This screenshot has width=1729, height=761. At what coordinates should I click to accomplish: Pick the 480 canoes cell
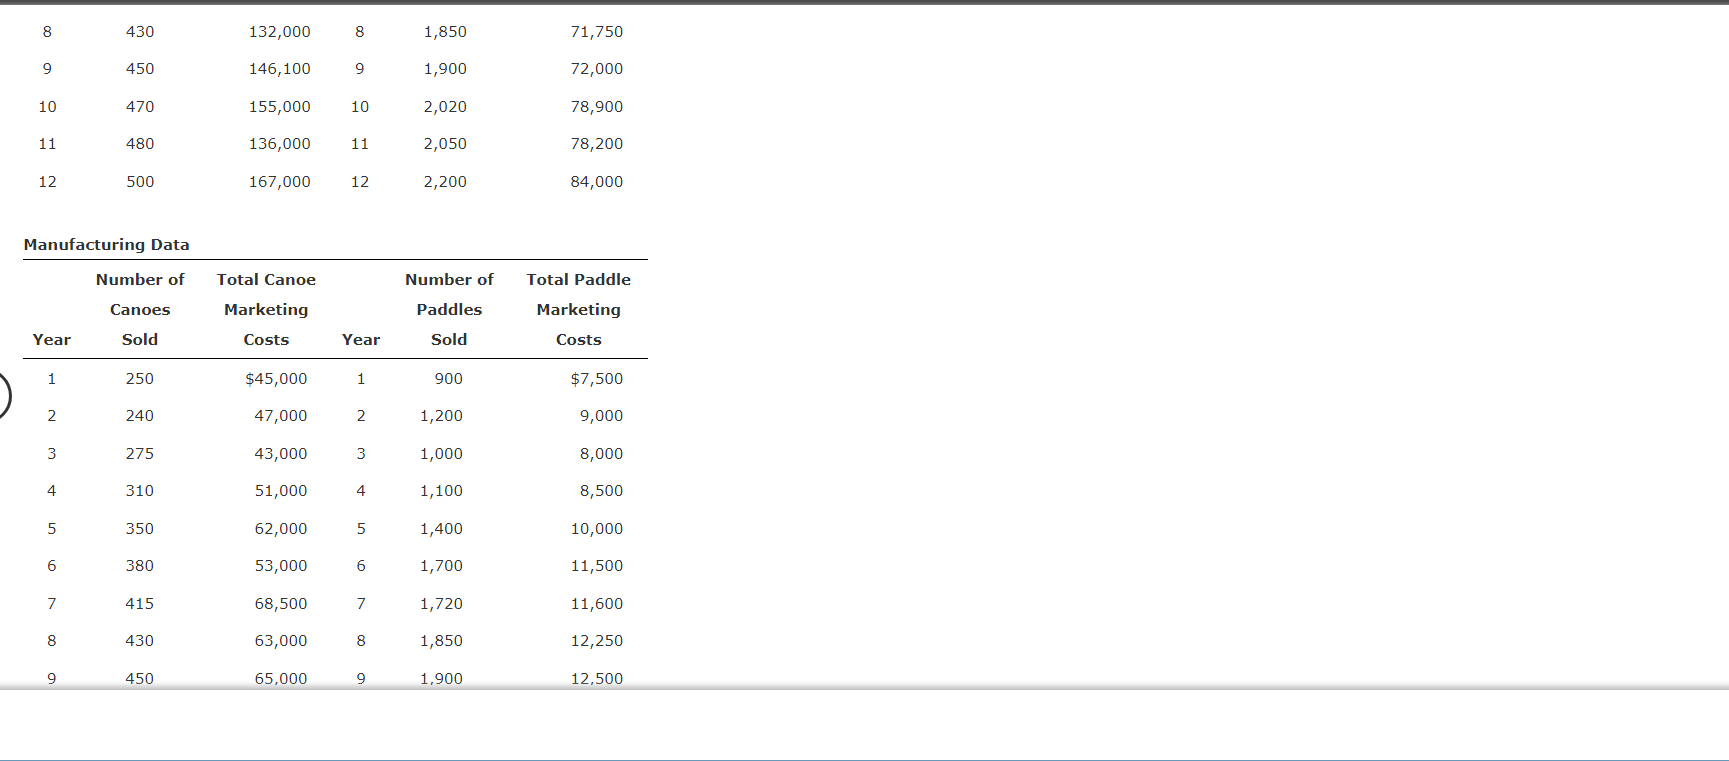pyautogui.click(x=140, y=144)
